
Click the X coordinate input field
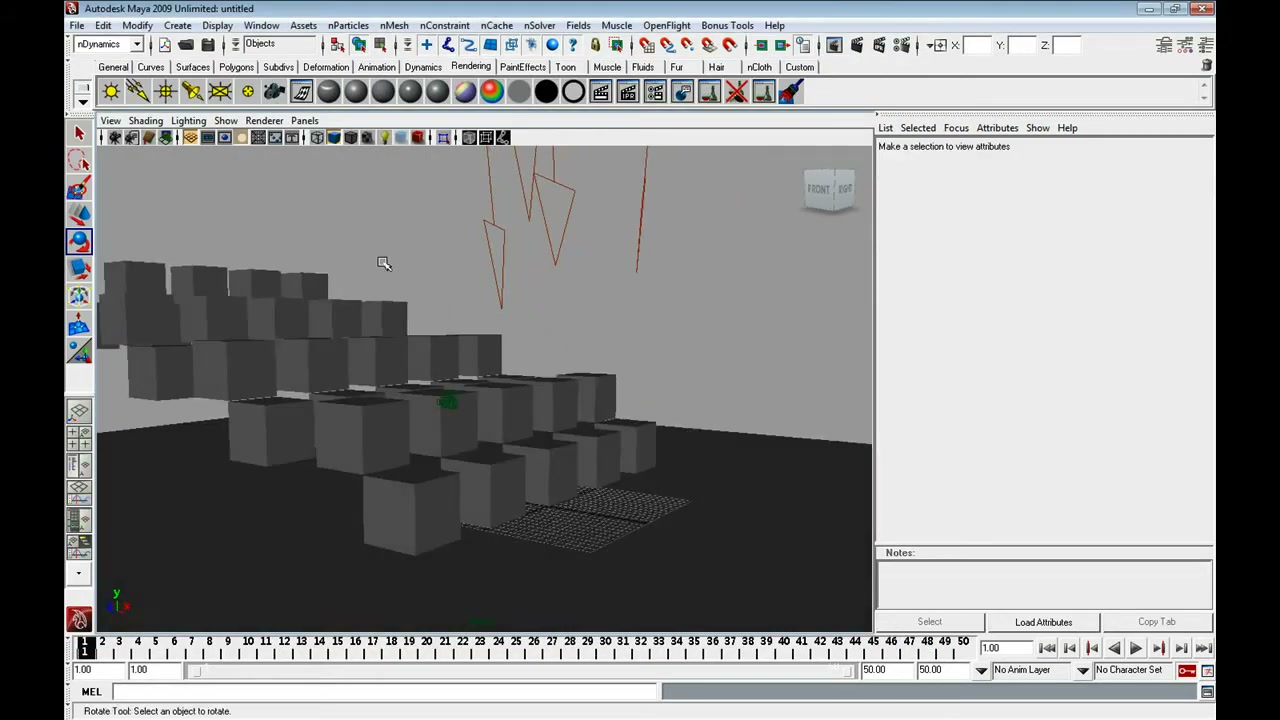(x=979, y=45)
